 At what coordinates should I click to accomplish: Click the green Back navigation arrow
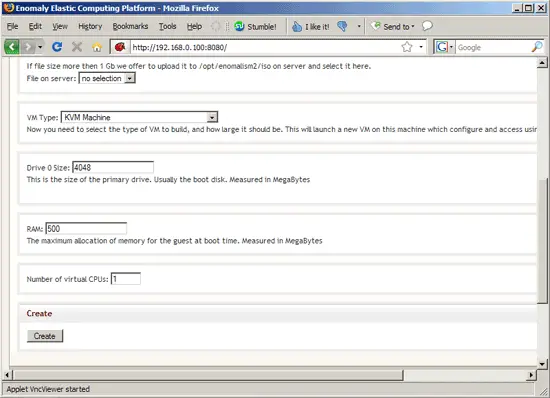[x=11, y=47]
